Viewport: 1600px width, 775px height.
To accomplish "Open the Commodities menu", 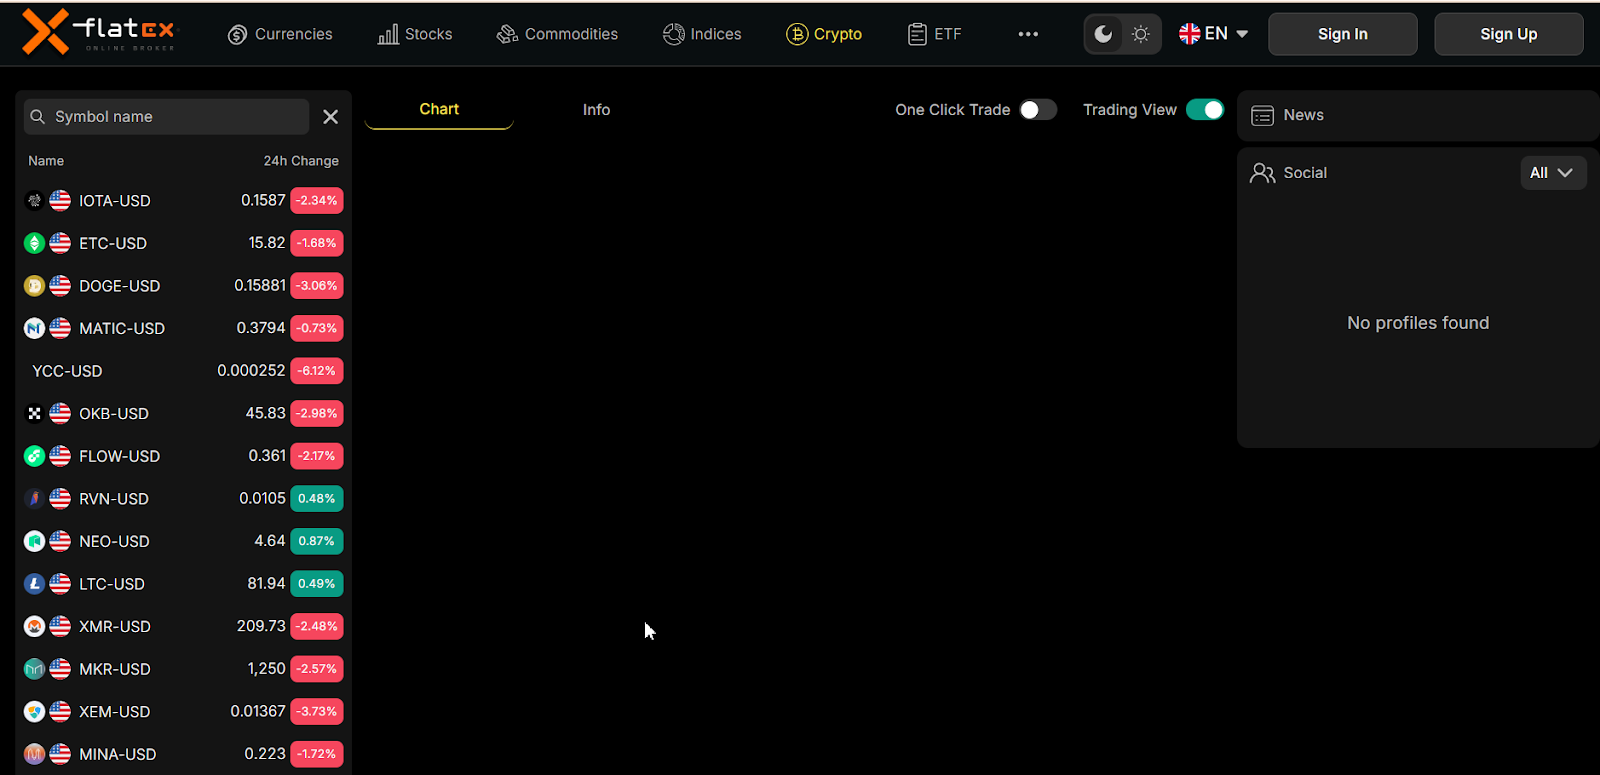I will pyautogui.click(x=557, y=34).
